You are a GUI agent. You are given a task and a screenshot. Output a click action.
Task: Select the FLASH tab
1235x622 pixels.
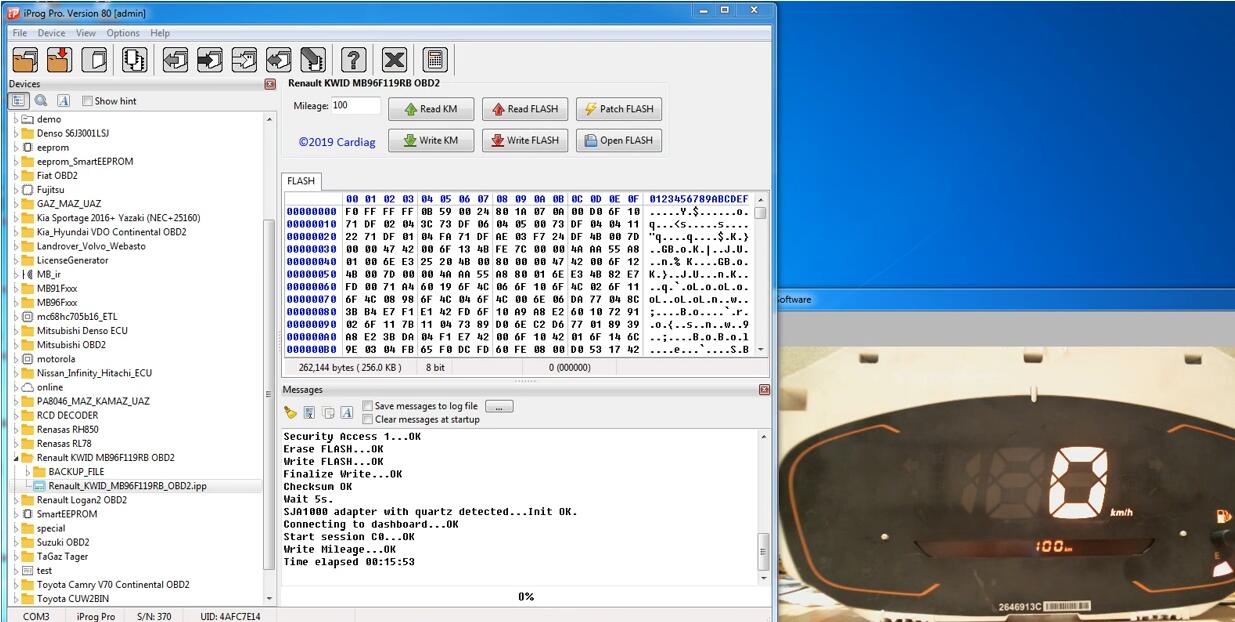coord(301,181)
